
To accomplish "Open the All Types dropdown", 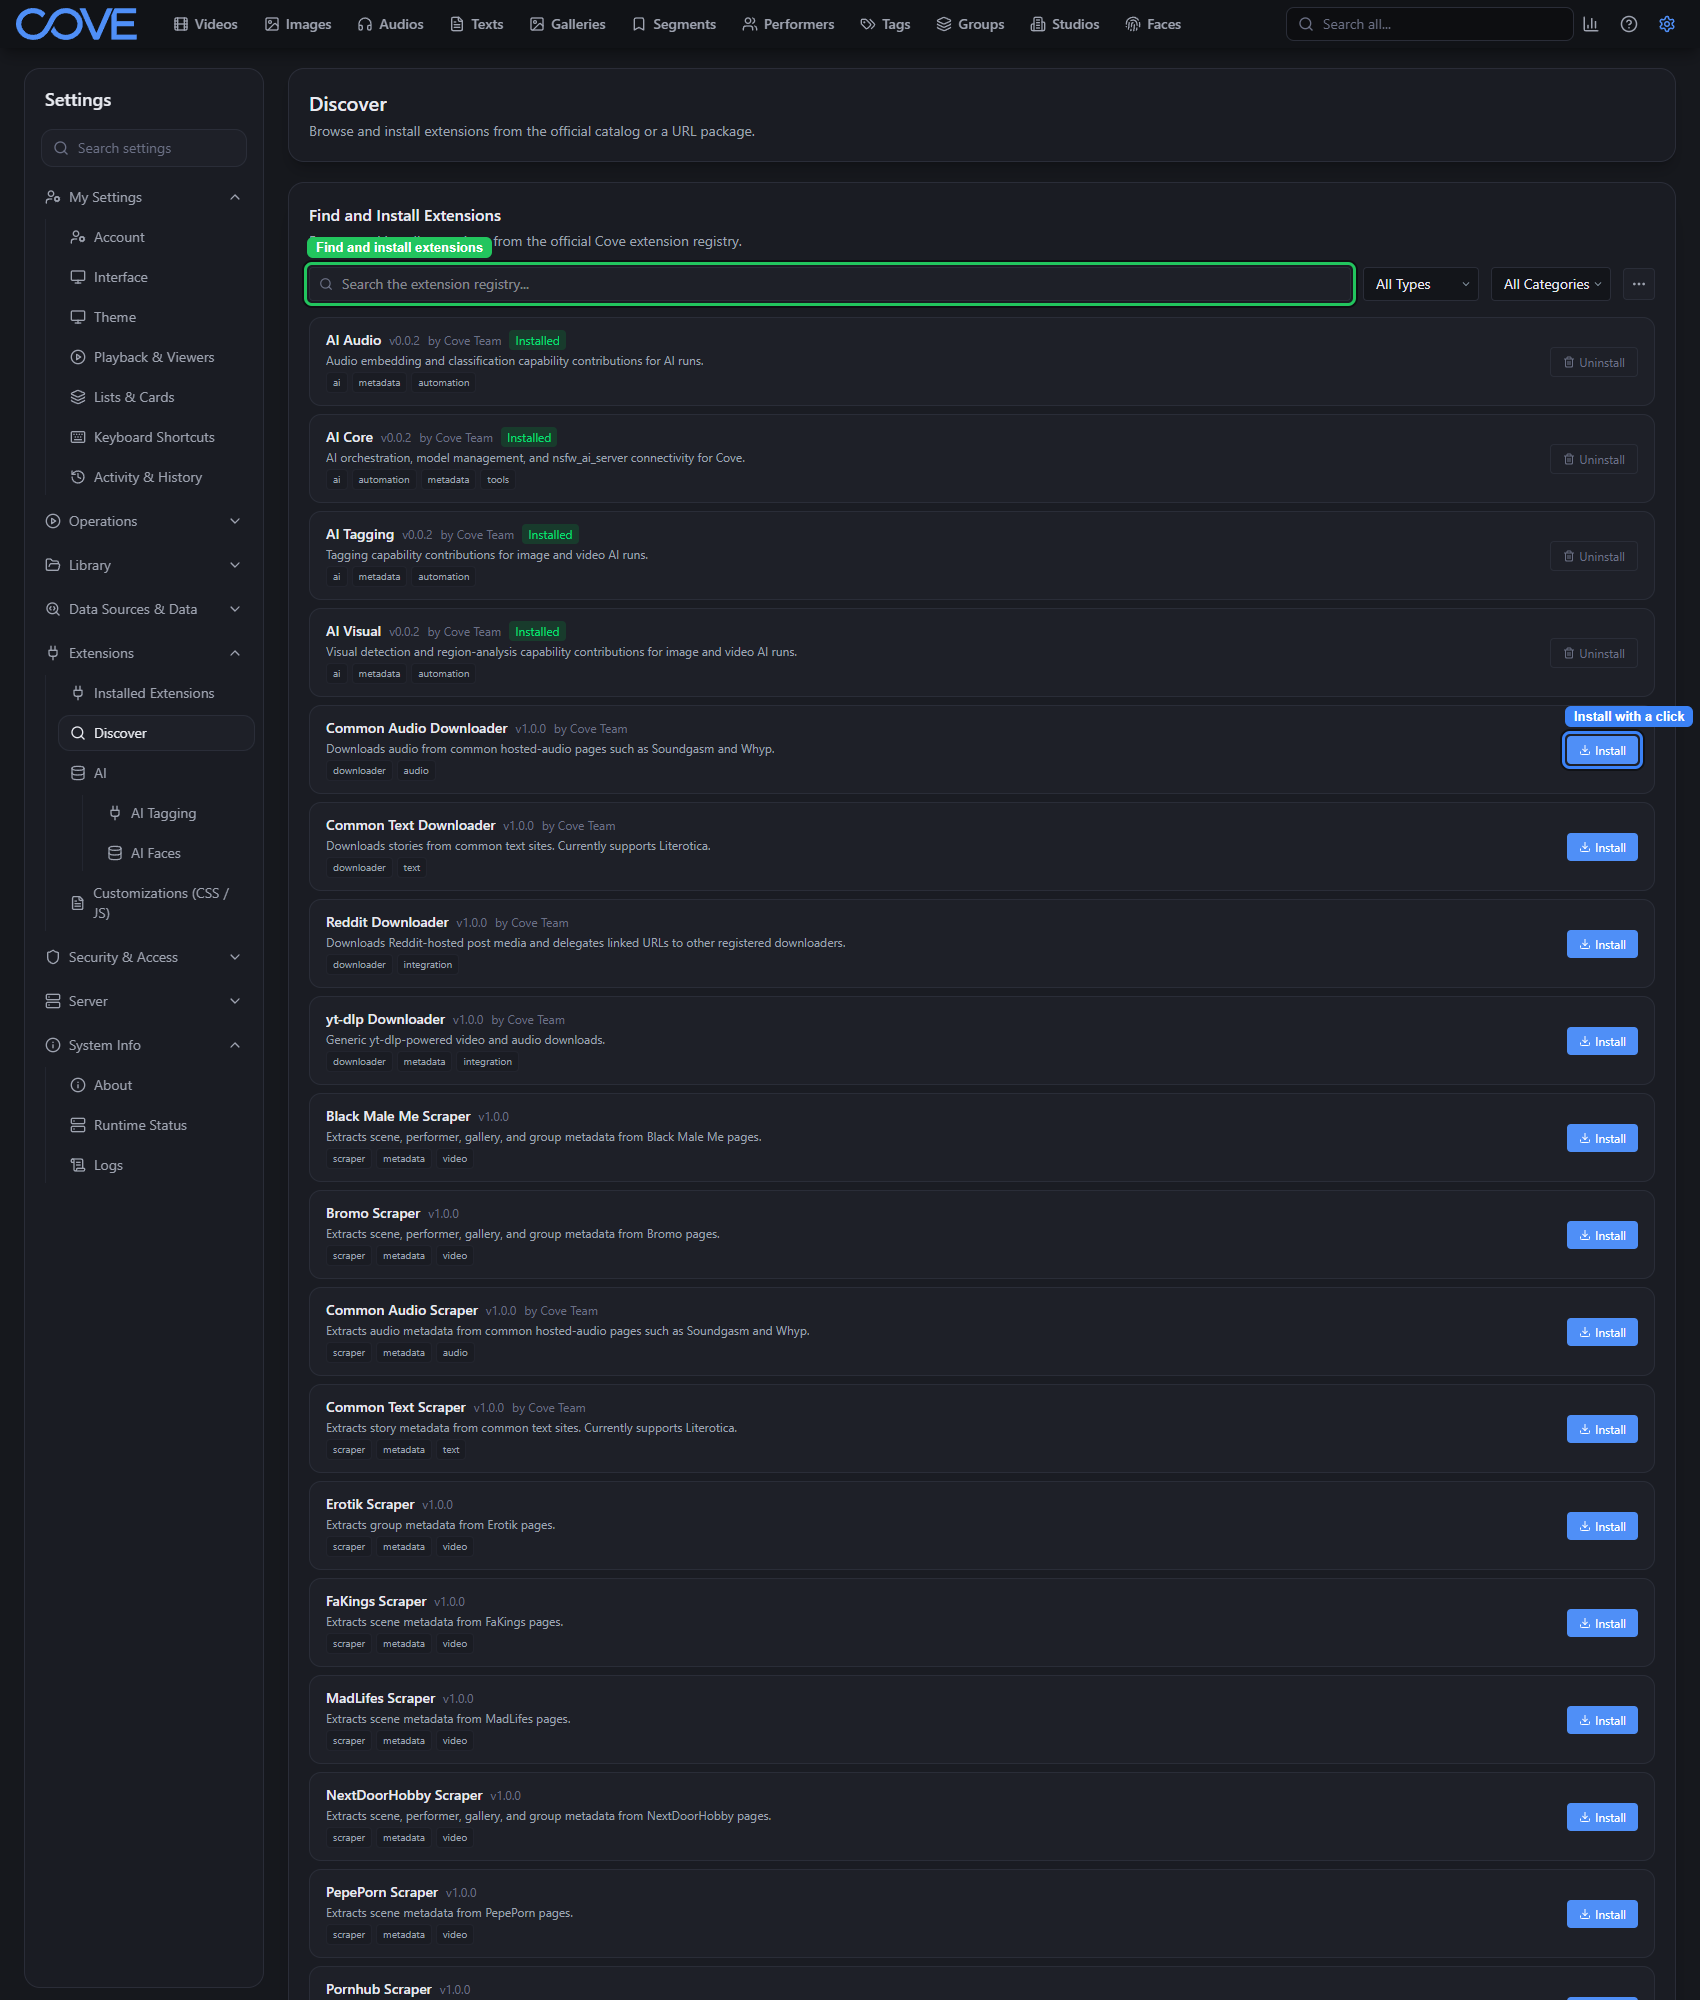I will point(1421,284).
